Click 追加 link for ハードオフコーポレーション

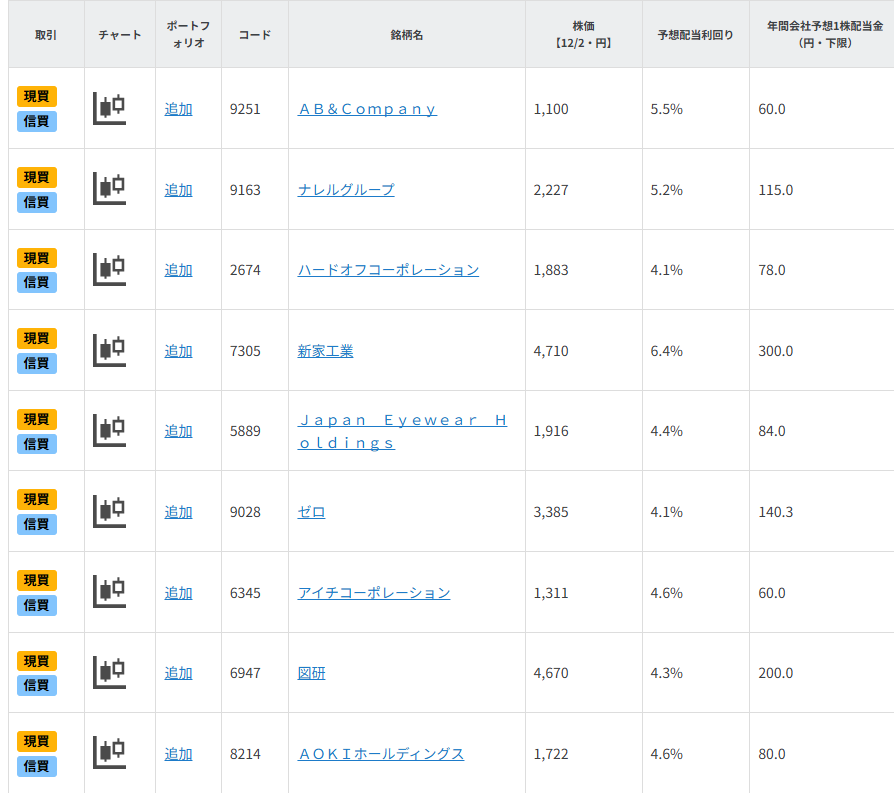178,269
